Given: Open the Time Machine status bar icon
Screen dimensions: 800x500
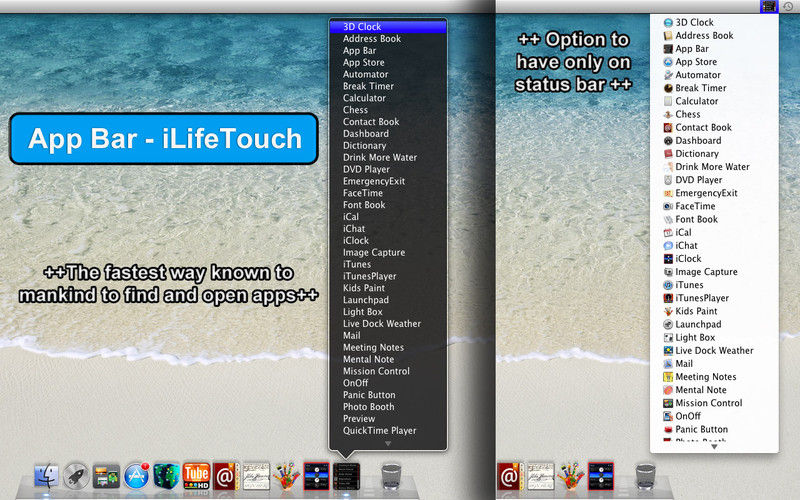Looking at the screenshot, I should click(x=789, y=7).
